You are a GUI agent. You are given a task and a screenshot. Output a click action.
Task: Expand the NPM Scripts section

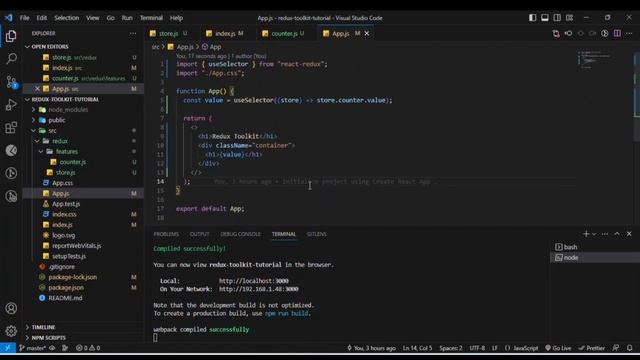click(49, 338)
